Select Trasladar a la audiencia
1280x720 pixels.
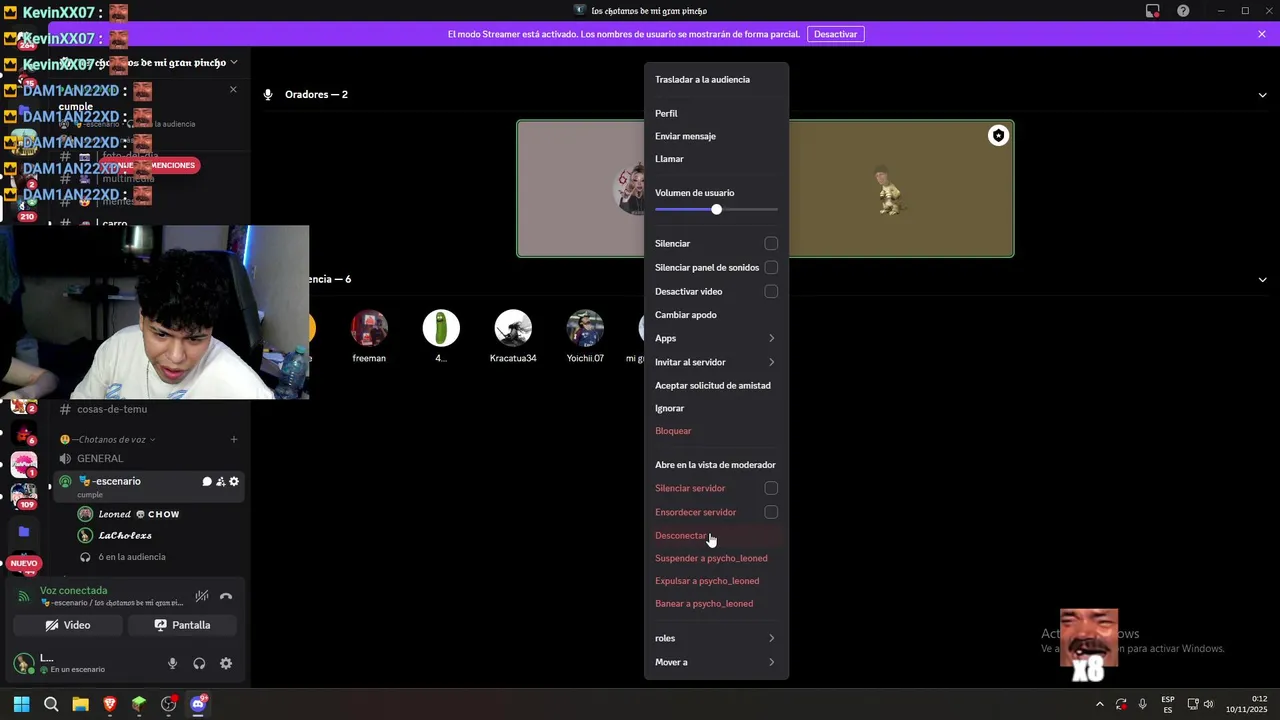(x=716, y=80)
